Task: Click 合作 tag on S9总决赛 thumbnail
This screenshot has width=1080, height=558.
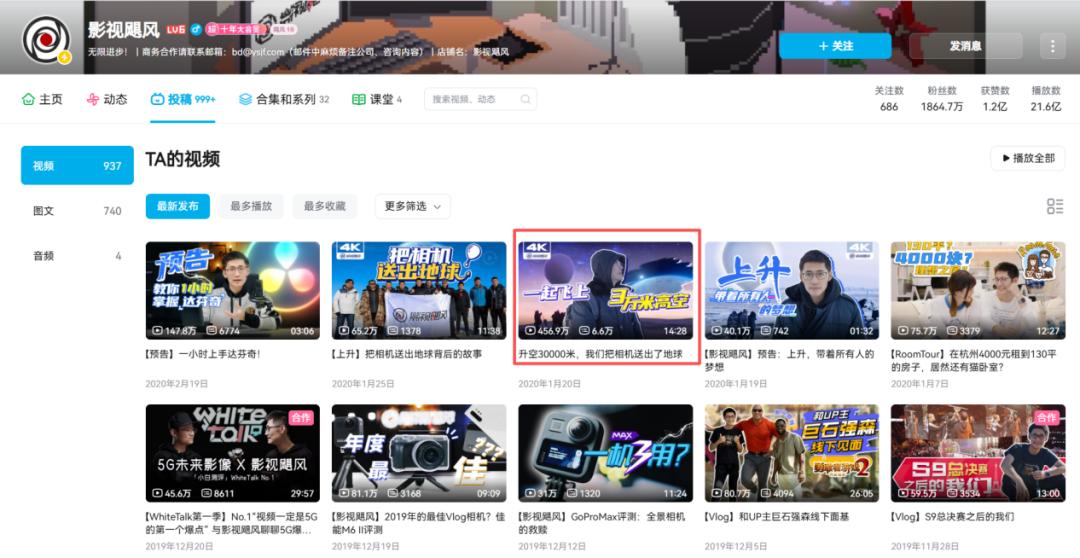Action: (x=1046, y=417)
